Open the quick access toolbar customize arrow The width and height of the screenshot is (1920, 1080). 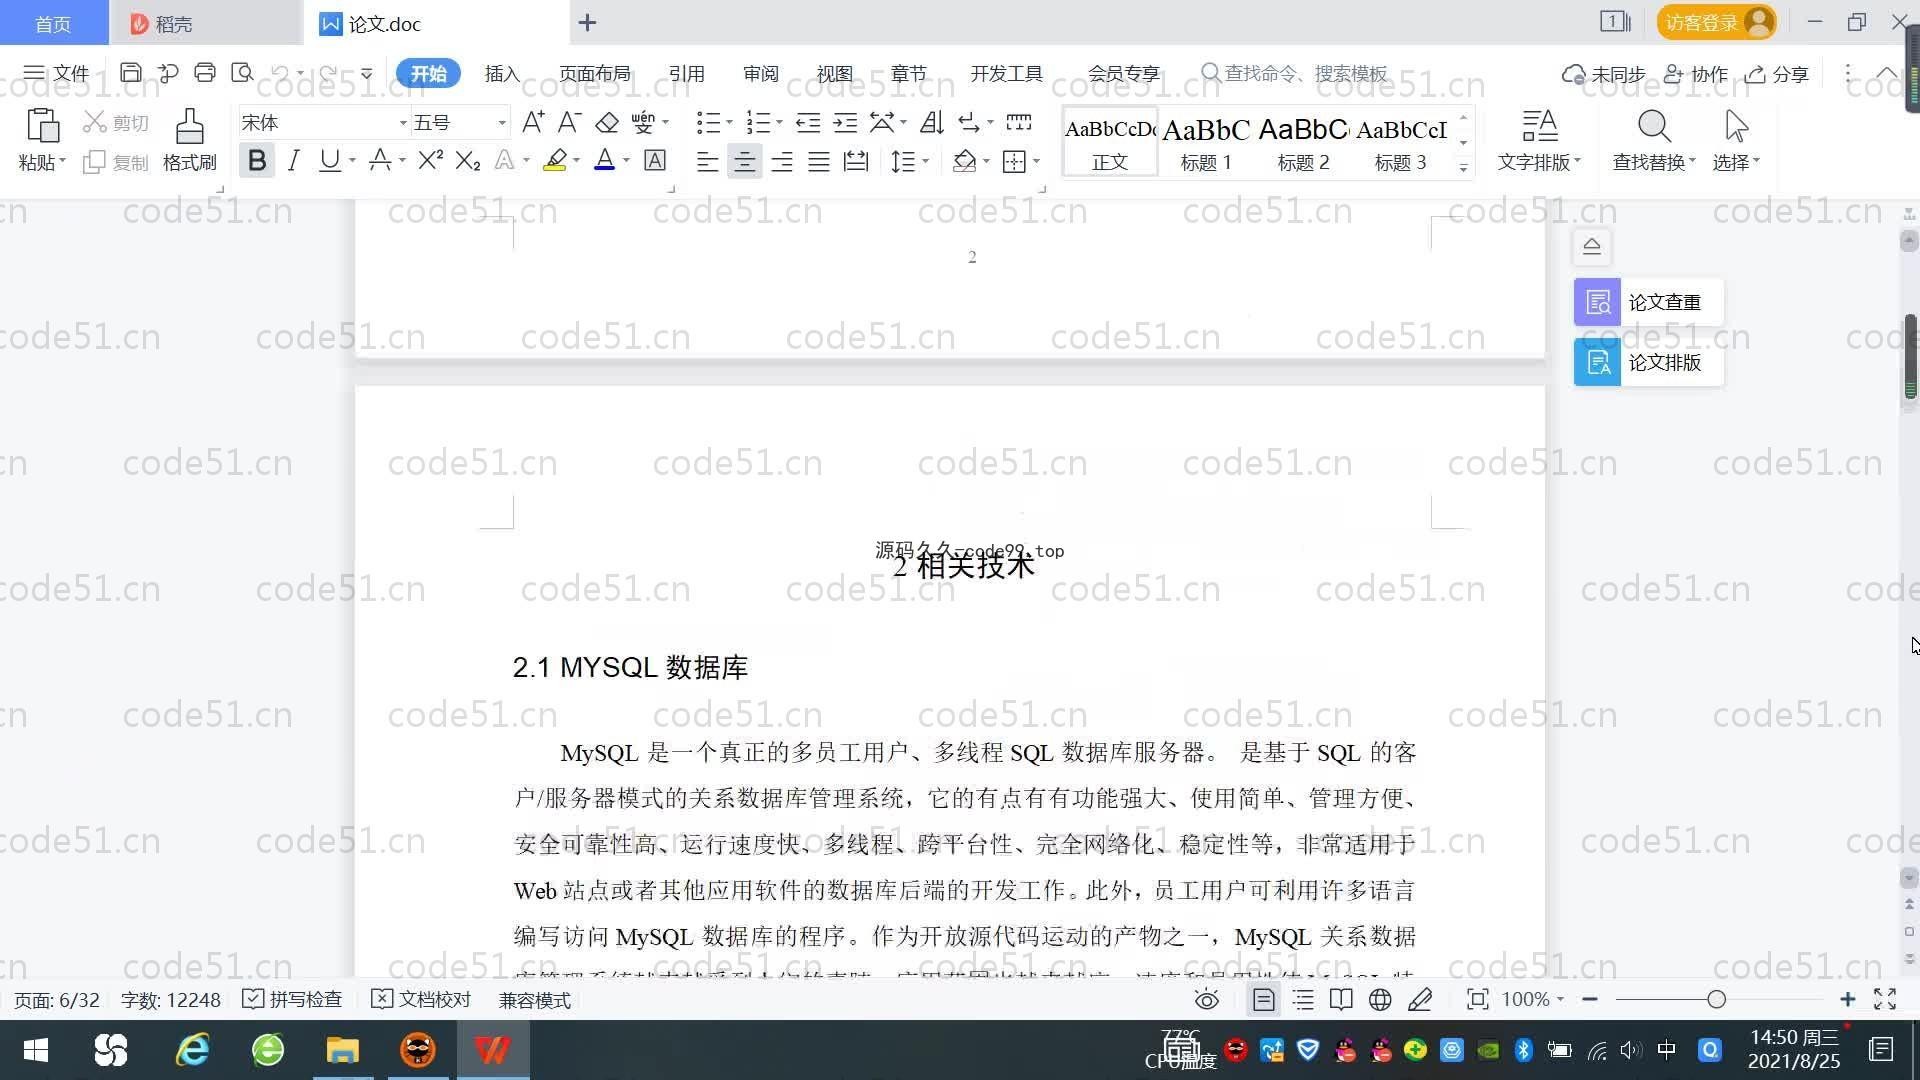pyautogui.click(x=367, y=73)
